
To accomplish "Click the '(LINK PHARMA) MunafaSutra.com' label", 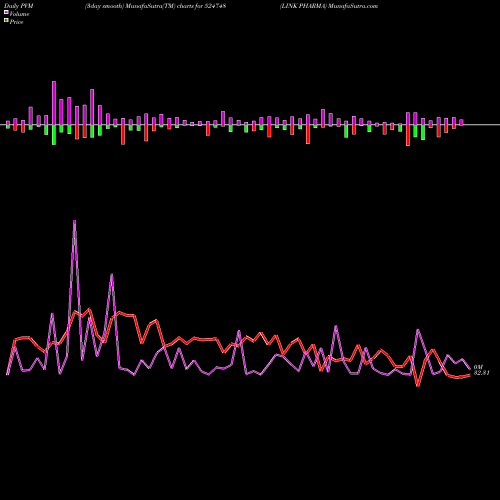I will click(x=329, y=6).
